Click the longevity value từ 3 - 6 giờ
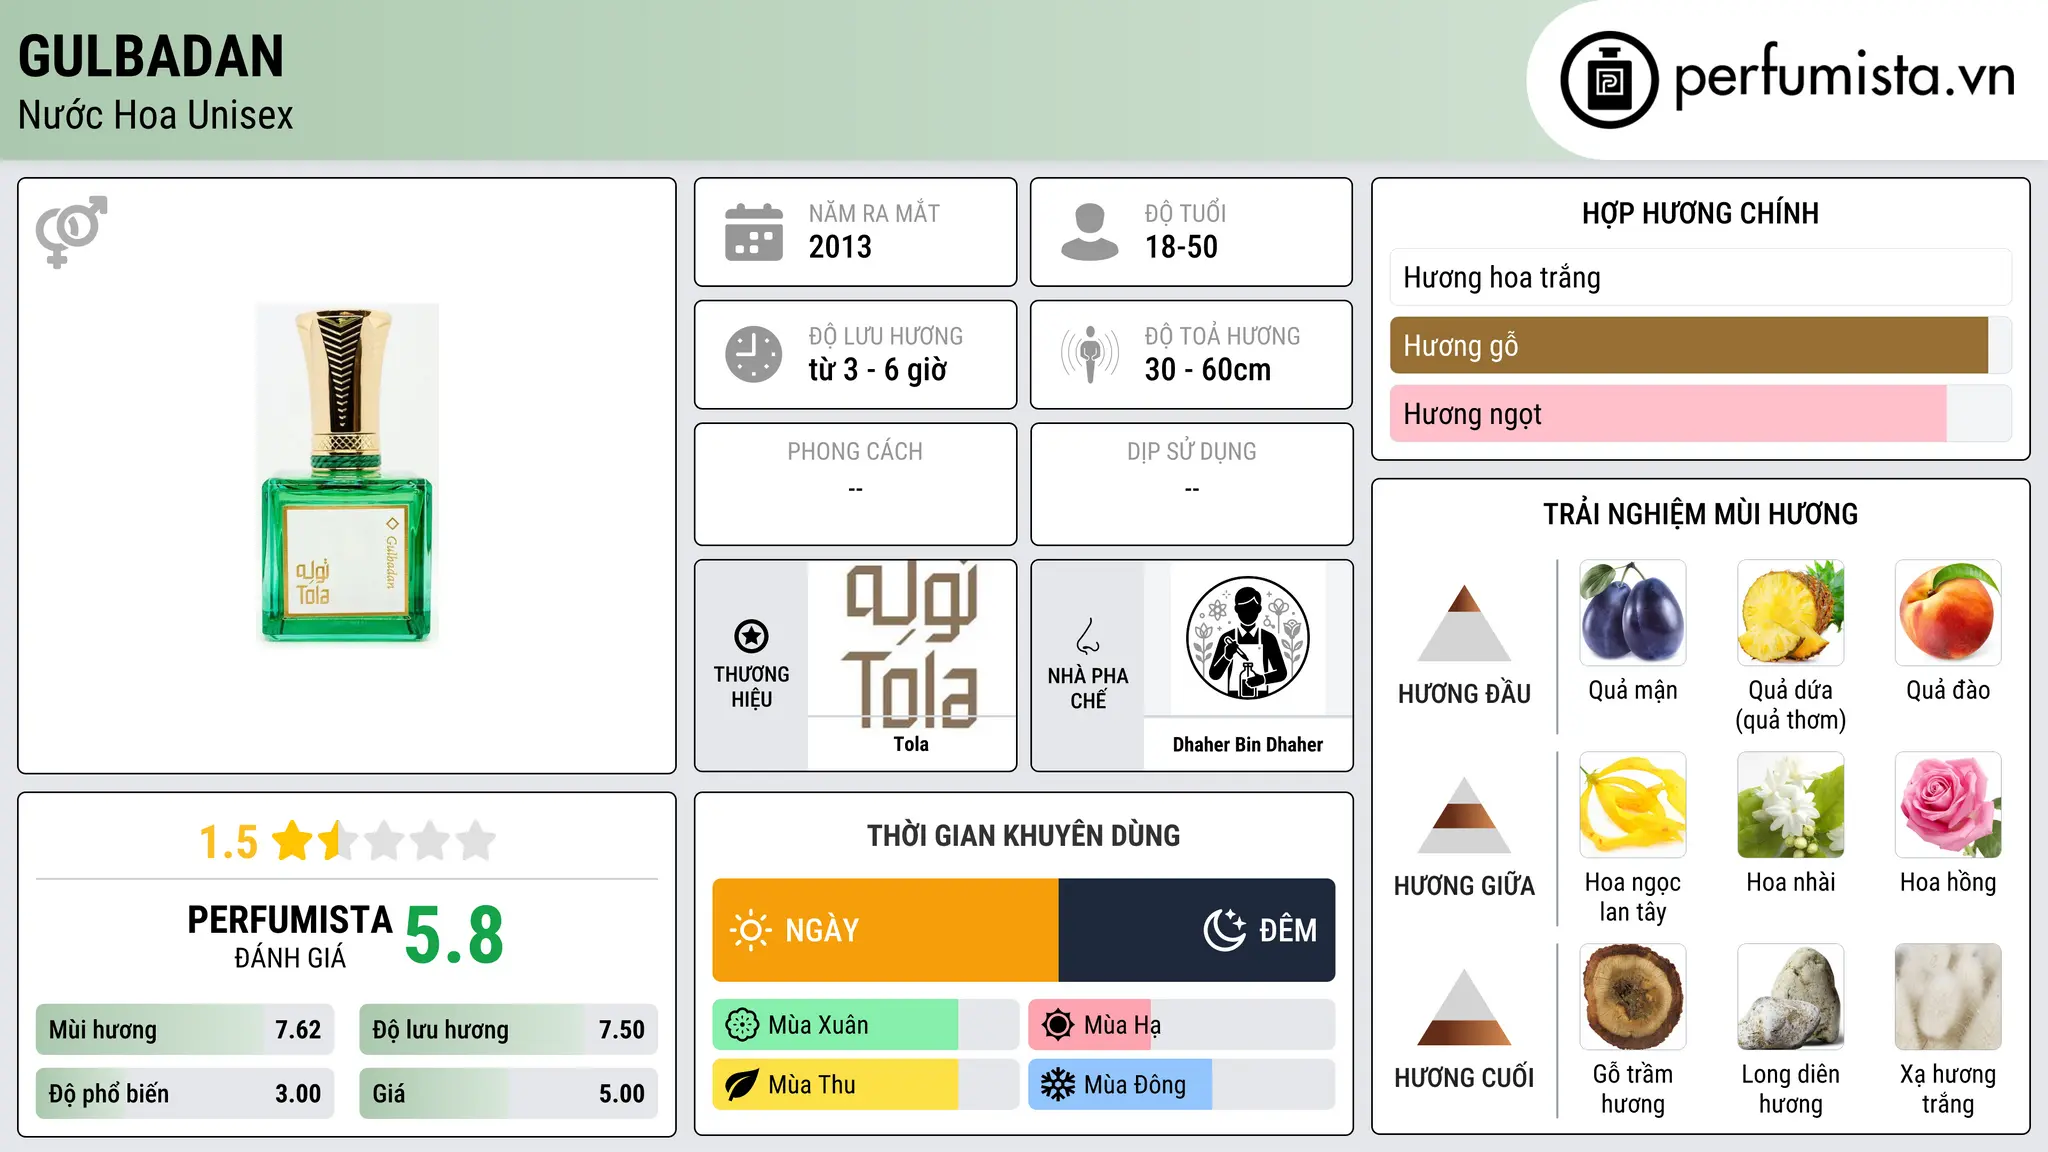Screen dimensions: 2048x1152 [878, 370]
